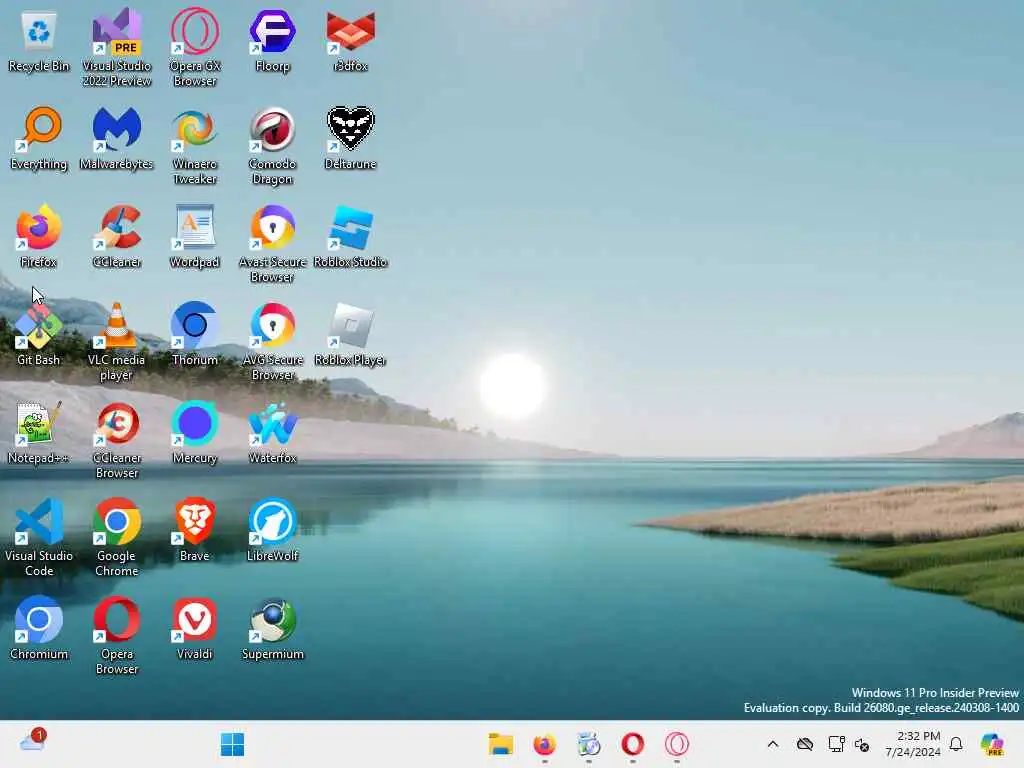Select the Opera GX Browser desktop shortcut

[195, 48]
